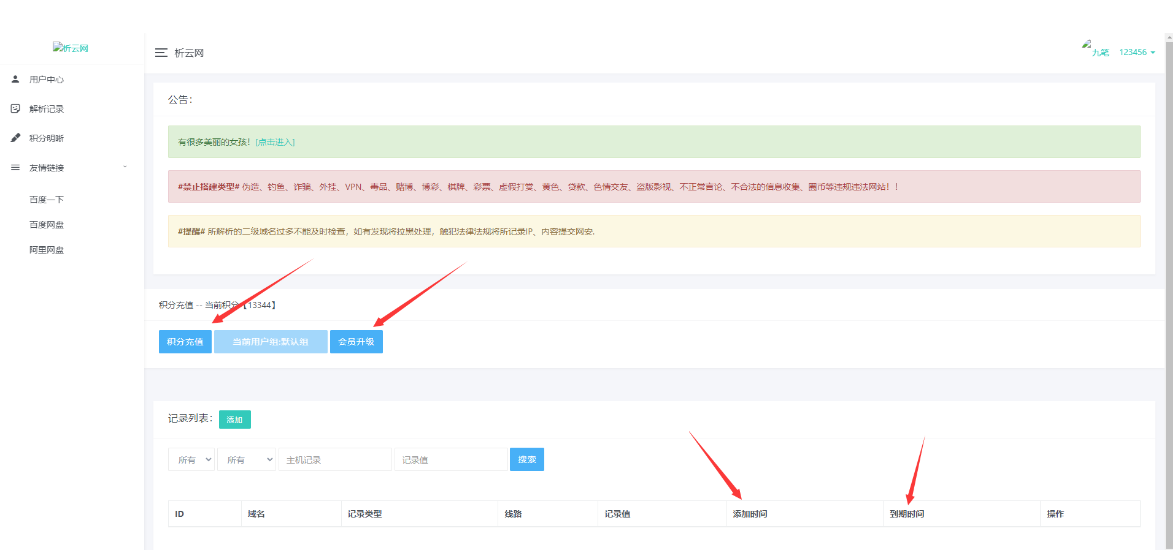Click the 添加时间 column header
This screenshot has width=1173, height=550.
point(804,514)
